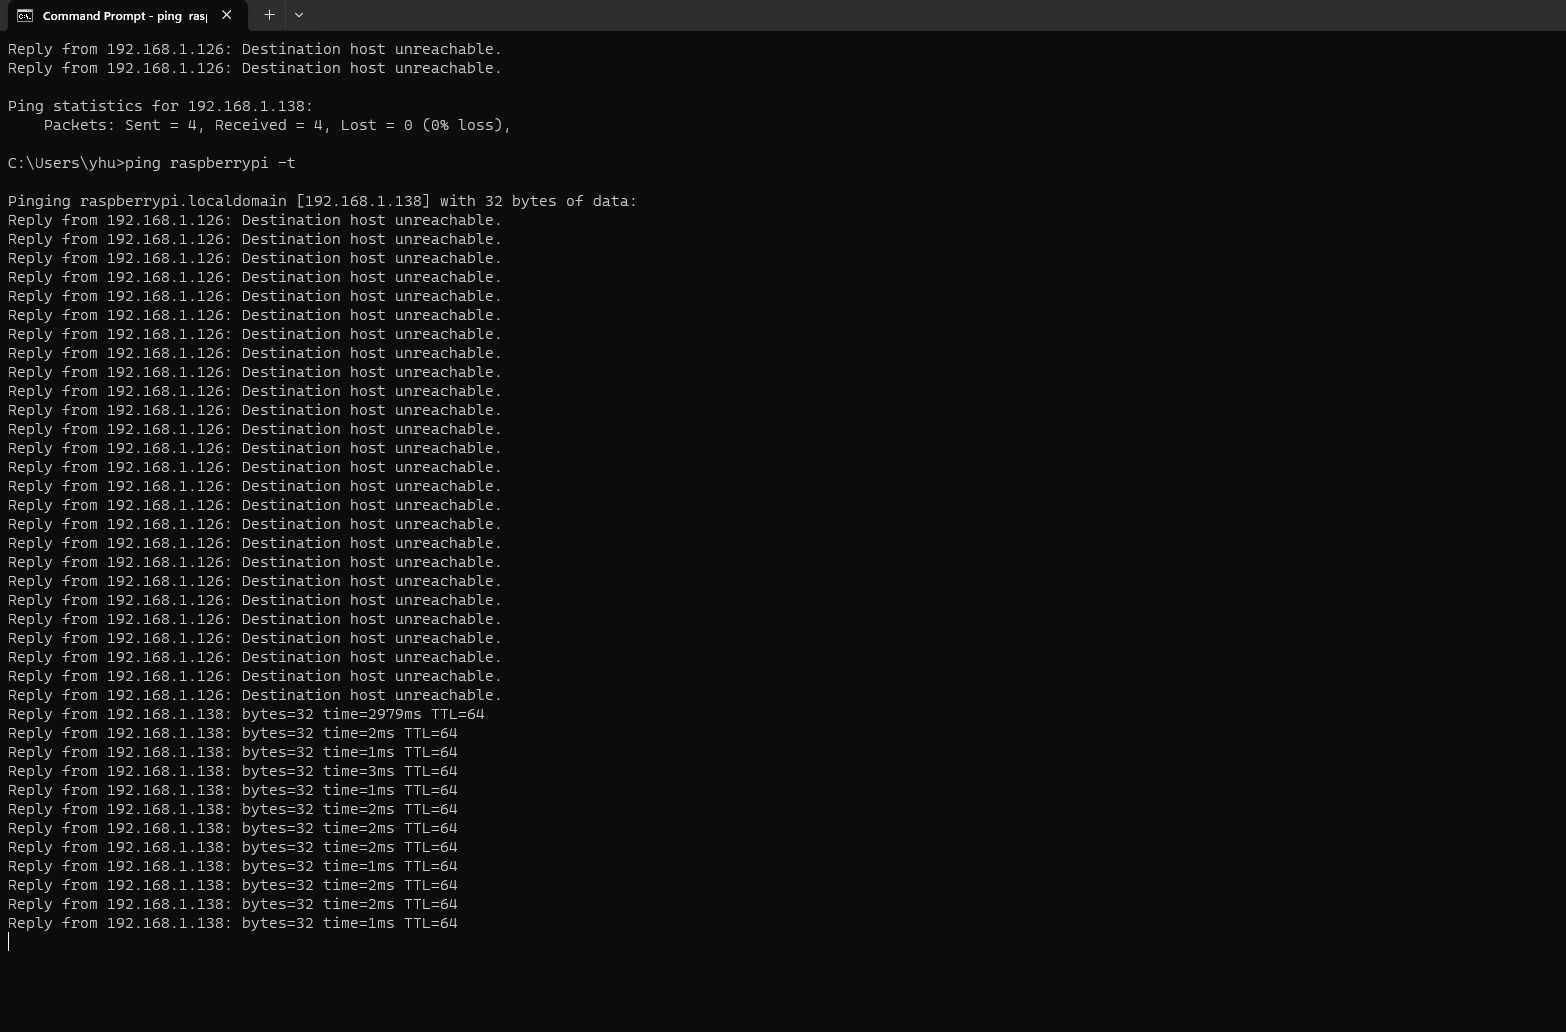Image resolution: width=1566 pixels, height=1032 pixels.
Task: Click the 'Packets: Sent = 4' statistics line
Action: coord(277,125)
